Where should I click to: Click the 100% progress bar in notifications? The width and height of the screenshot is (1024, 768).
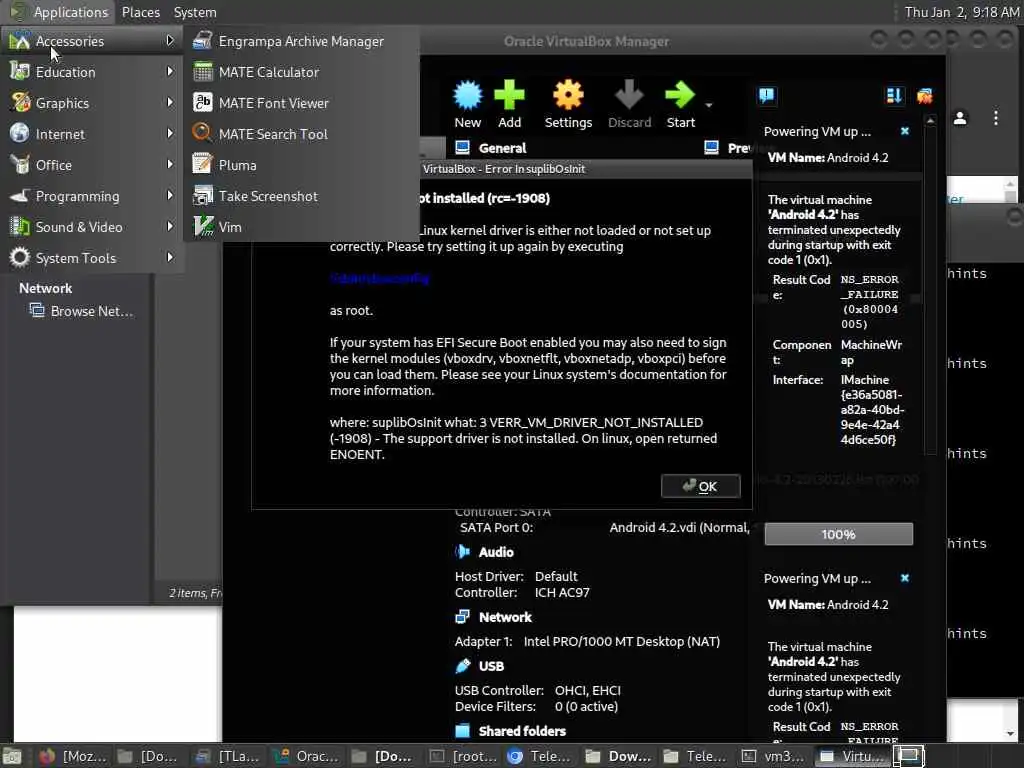(x=839, y=534)
